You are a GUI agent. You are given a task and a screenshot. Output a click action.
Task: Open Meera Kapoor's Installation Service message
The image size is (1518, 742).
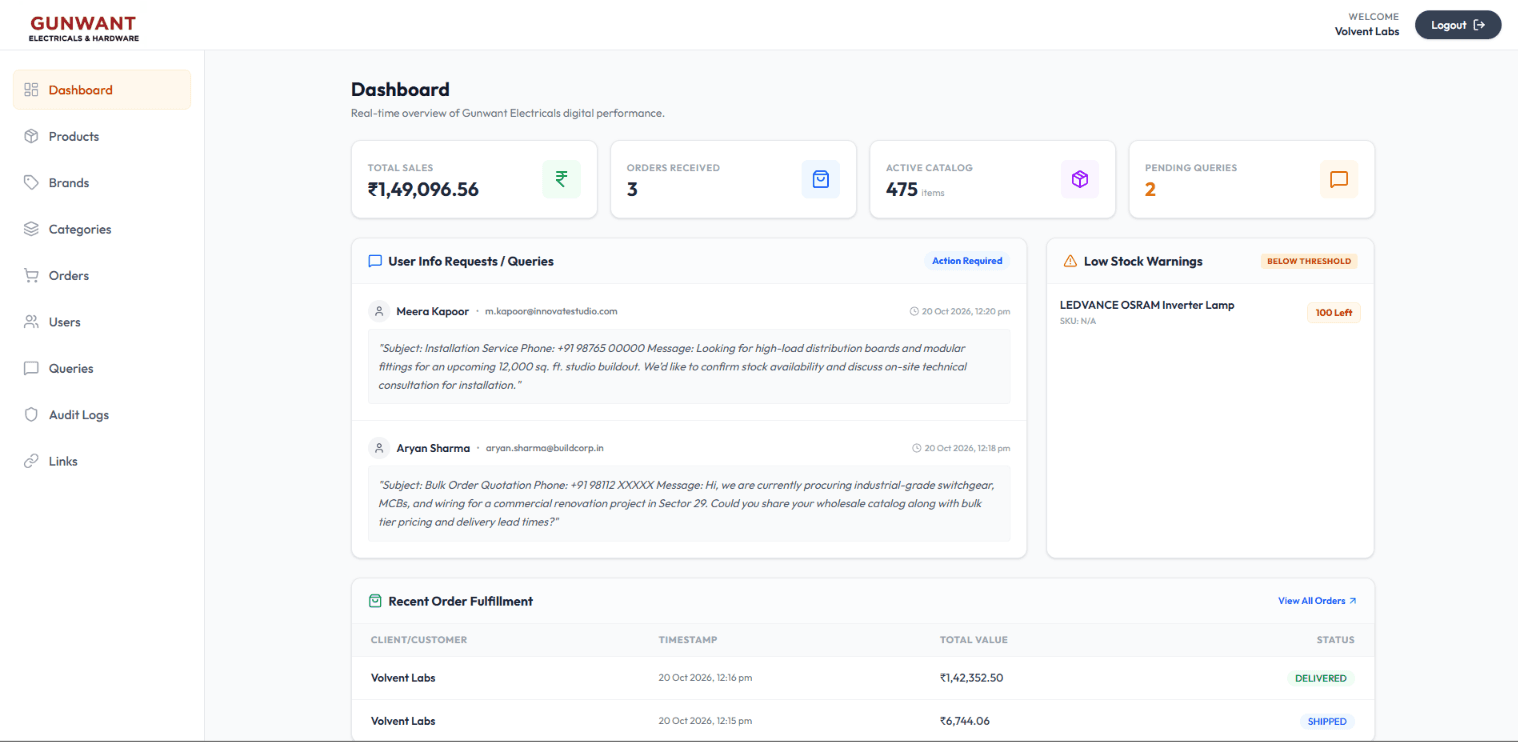click(x=689, y=367)
